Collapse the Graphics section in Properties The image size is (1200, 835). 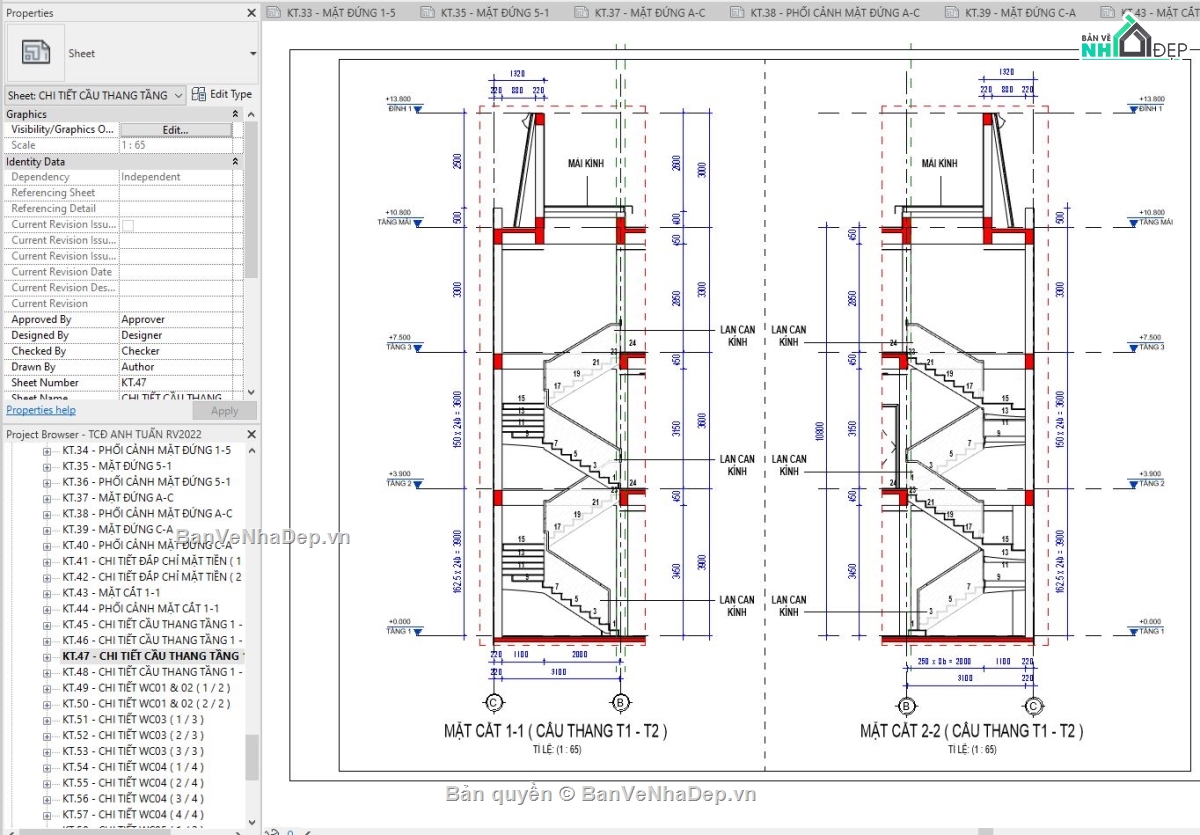[x=233, y=113]
